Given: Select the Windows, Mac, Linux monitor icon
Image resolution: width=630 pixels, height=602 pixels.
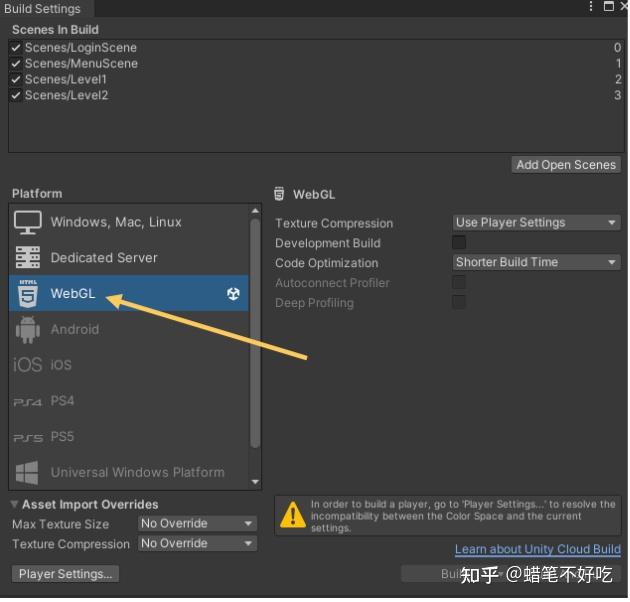Looking at the screenshot, I should point(28,223).
